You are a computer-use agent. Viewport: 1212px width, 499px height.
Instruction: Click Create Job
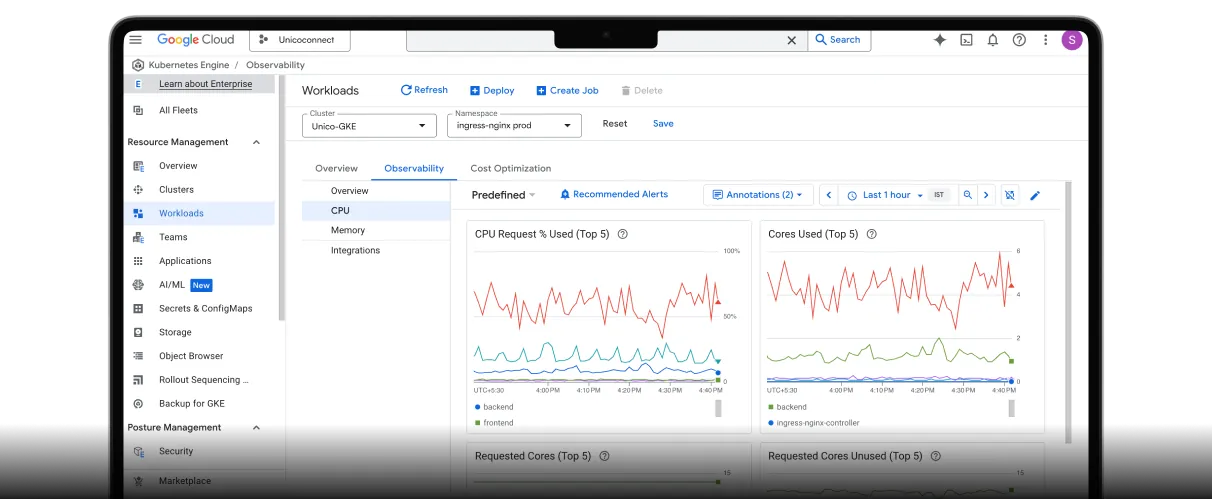[x=567, y=90]
